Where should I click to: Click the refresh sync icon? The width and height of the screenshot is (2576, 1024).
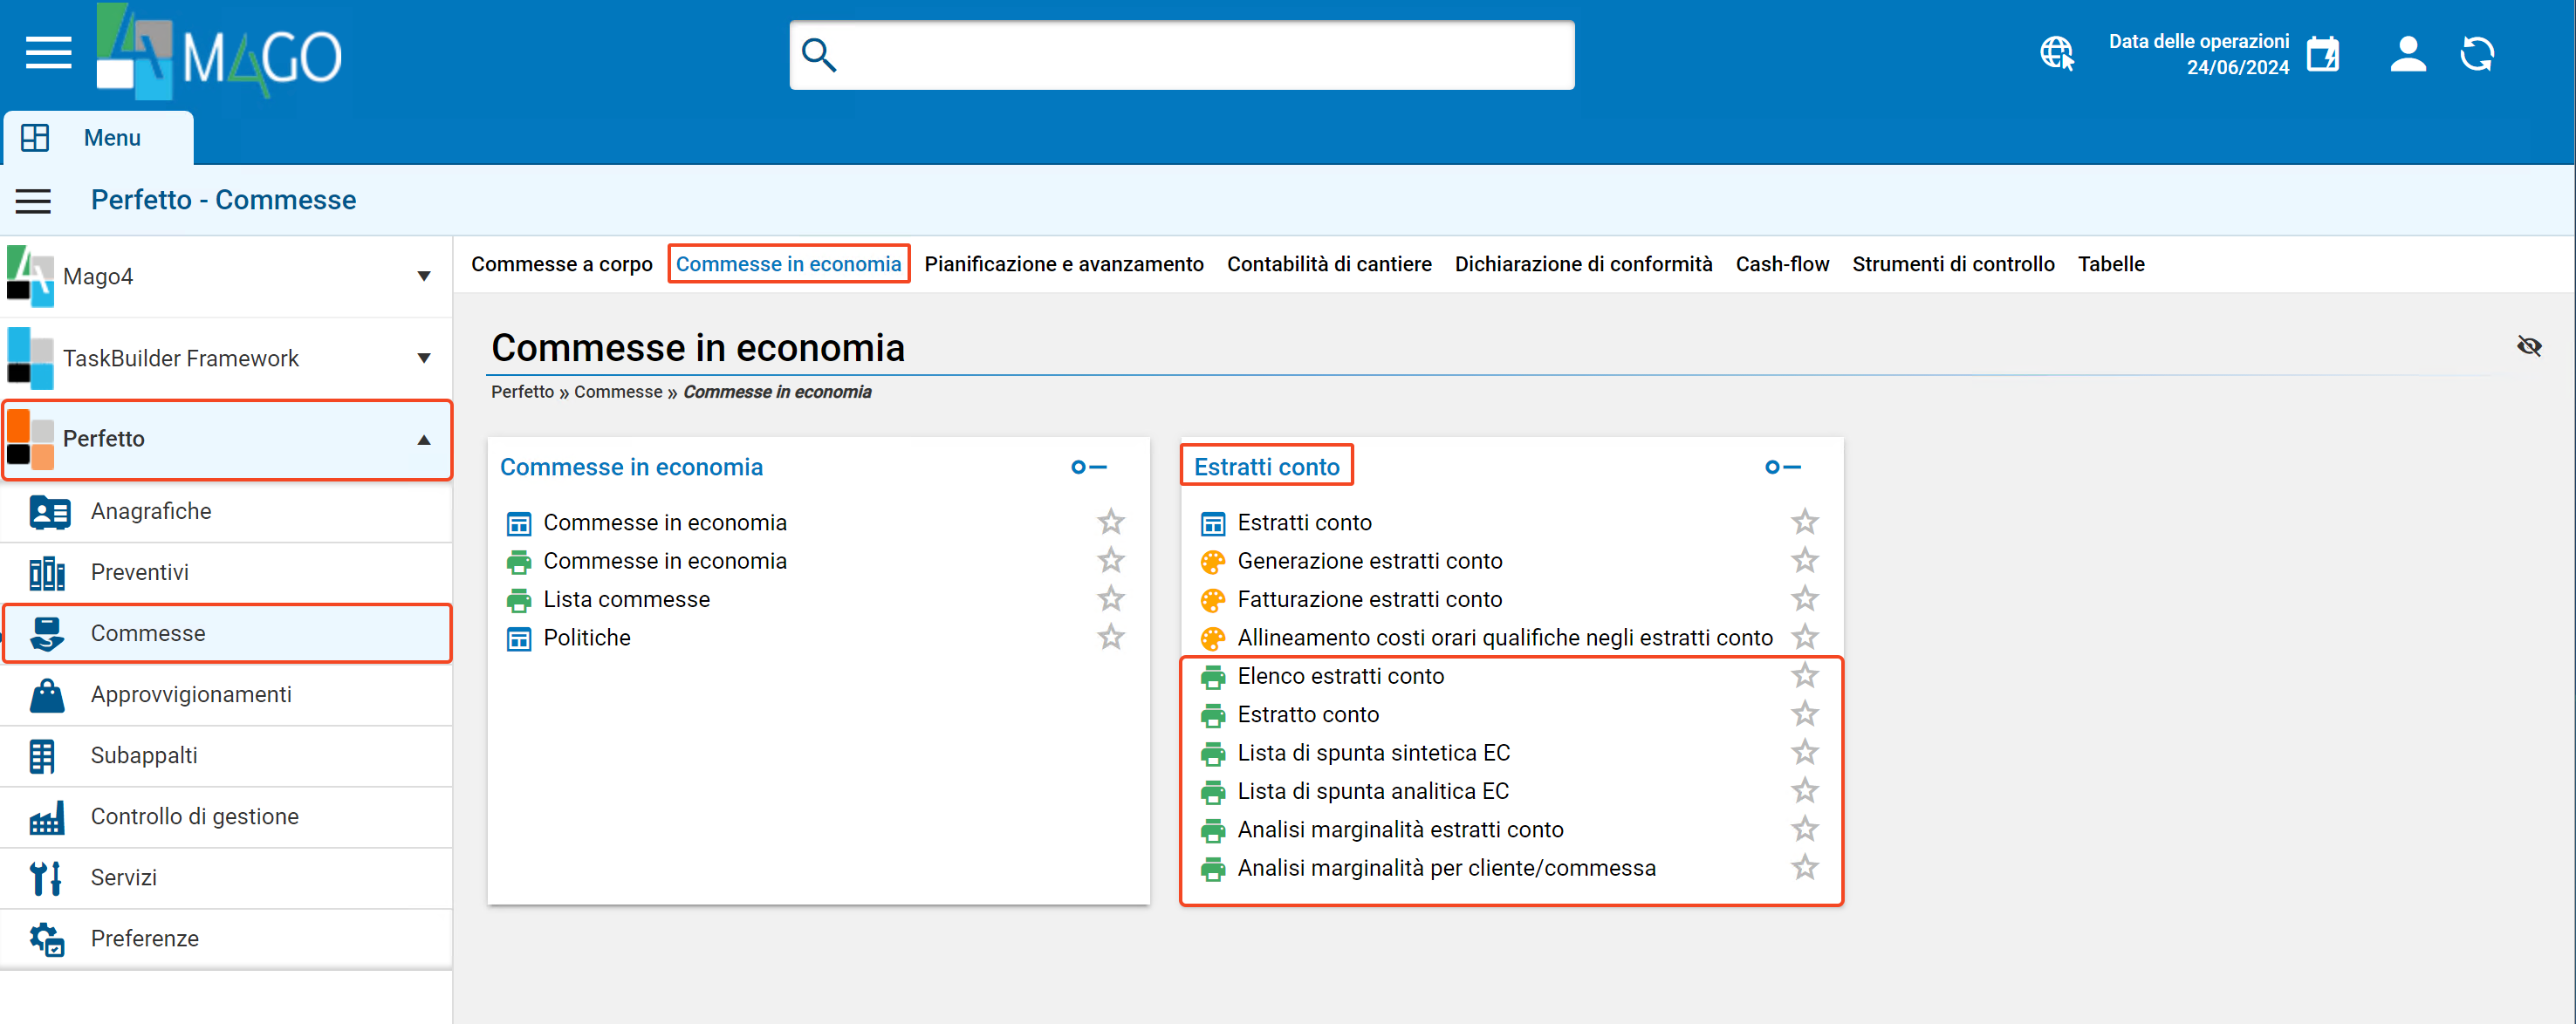[x=2477, y=54]
